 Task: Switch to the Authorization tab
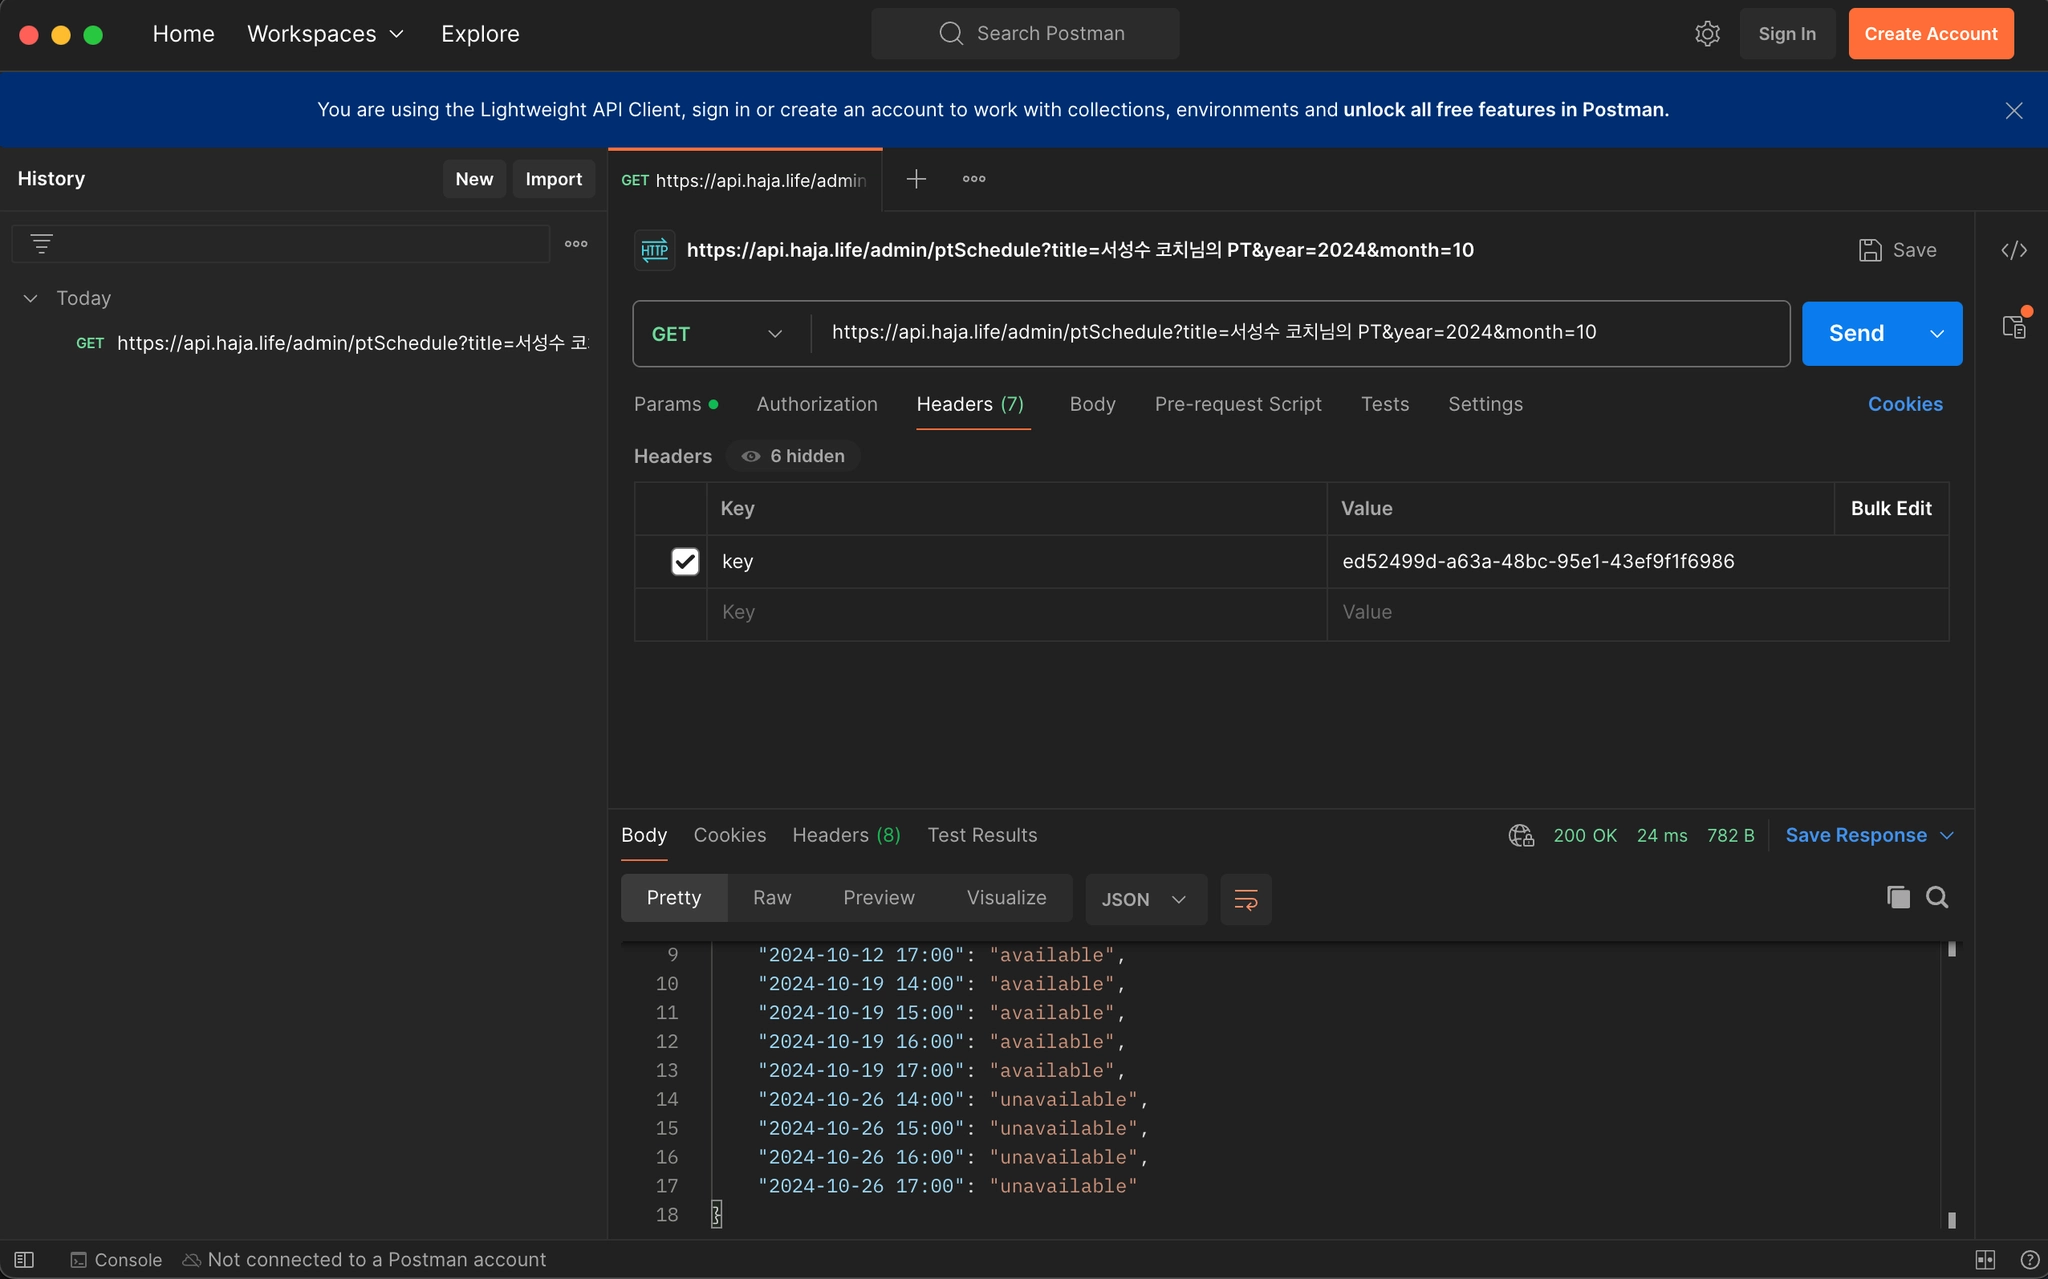click(x=816, y=404)
